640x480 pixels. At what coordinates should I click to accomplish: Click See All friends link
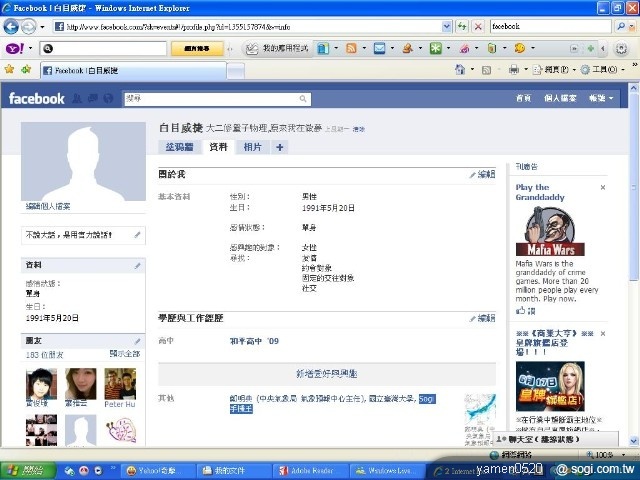coord(125,354)
